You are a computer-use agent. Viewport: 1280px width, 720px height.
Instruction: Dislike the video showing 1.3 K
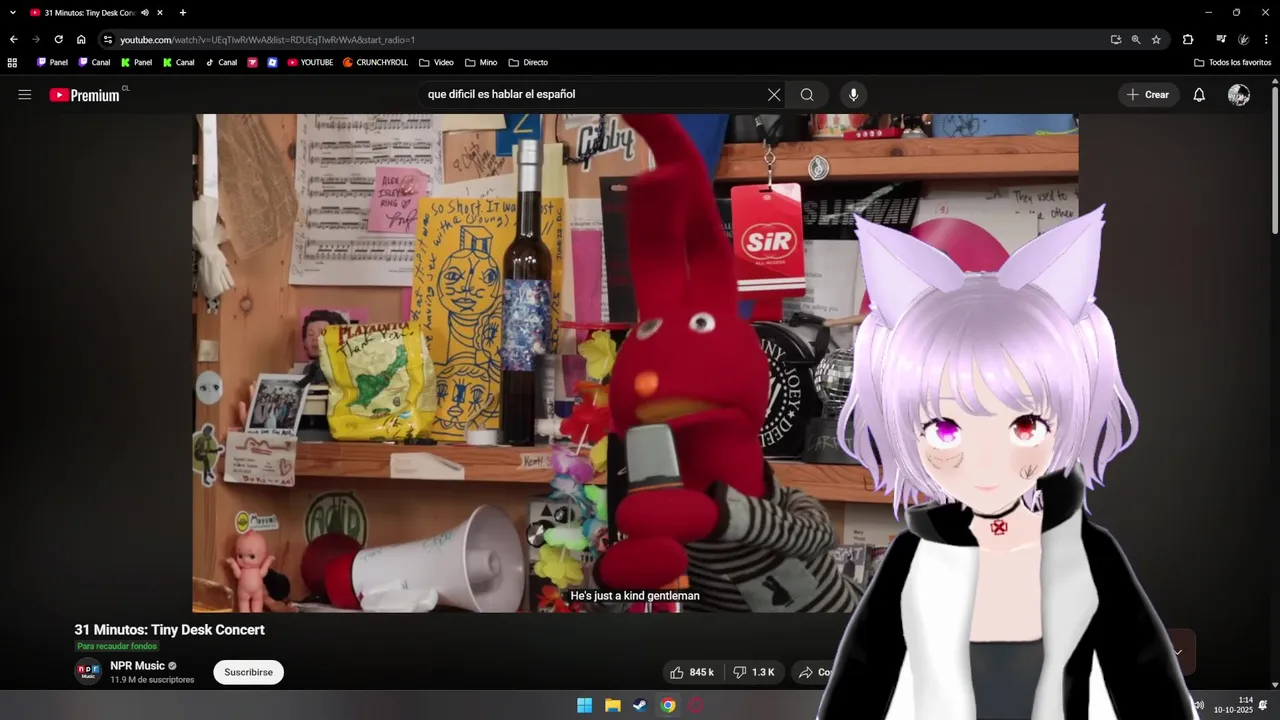755,672
